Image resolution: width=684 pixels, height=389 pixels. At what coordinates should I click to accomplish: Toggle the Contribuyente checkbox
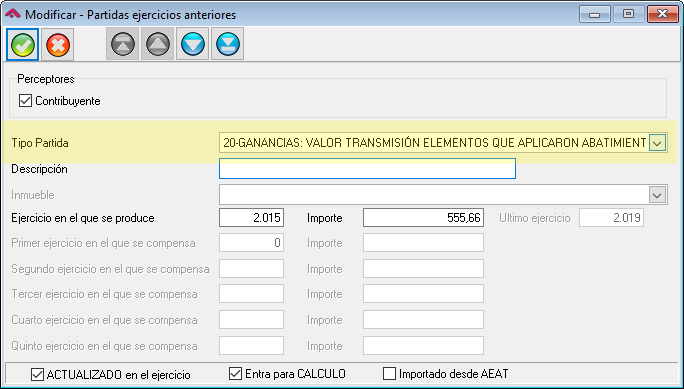tap(25, 101)
